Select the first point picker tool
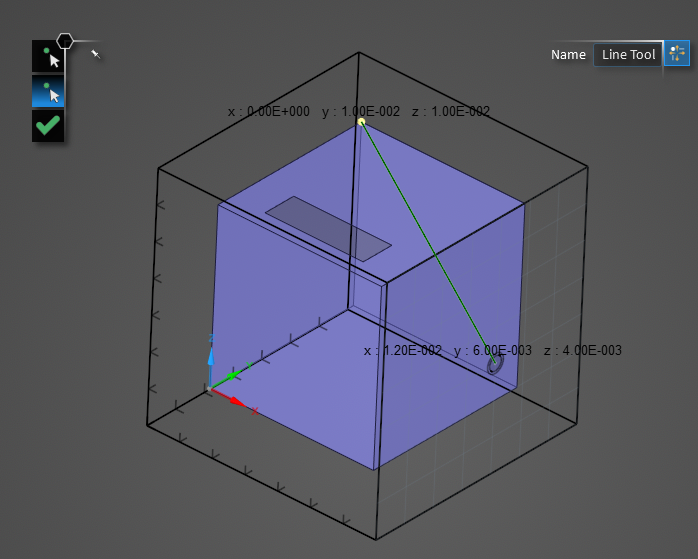Viewport: 698px width, 559px height. pyautogui.click(x=48, y=57)
